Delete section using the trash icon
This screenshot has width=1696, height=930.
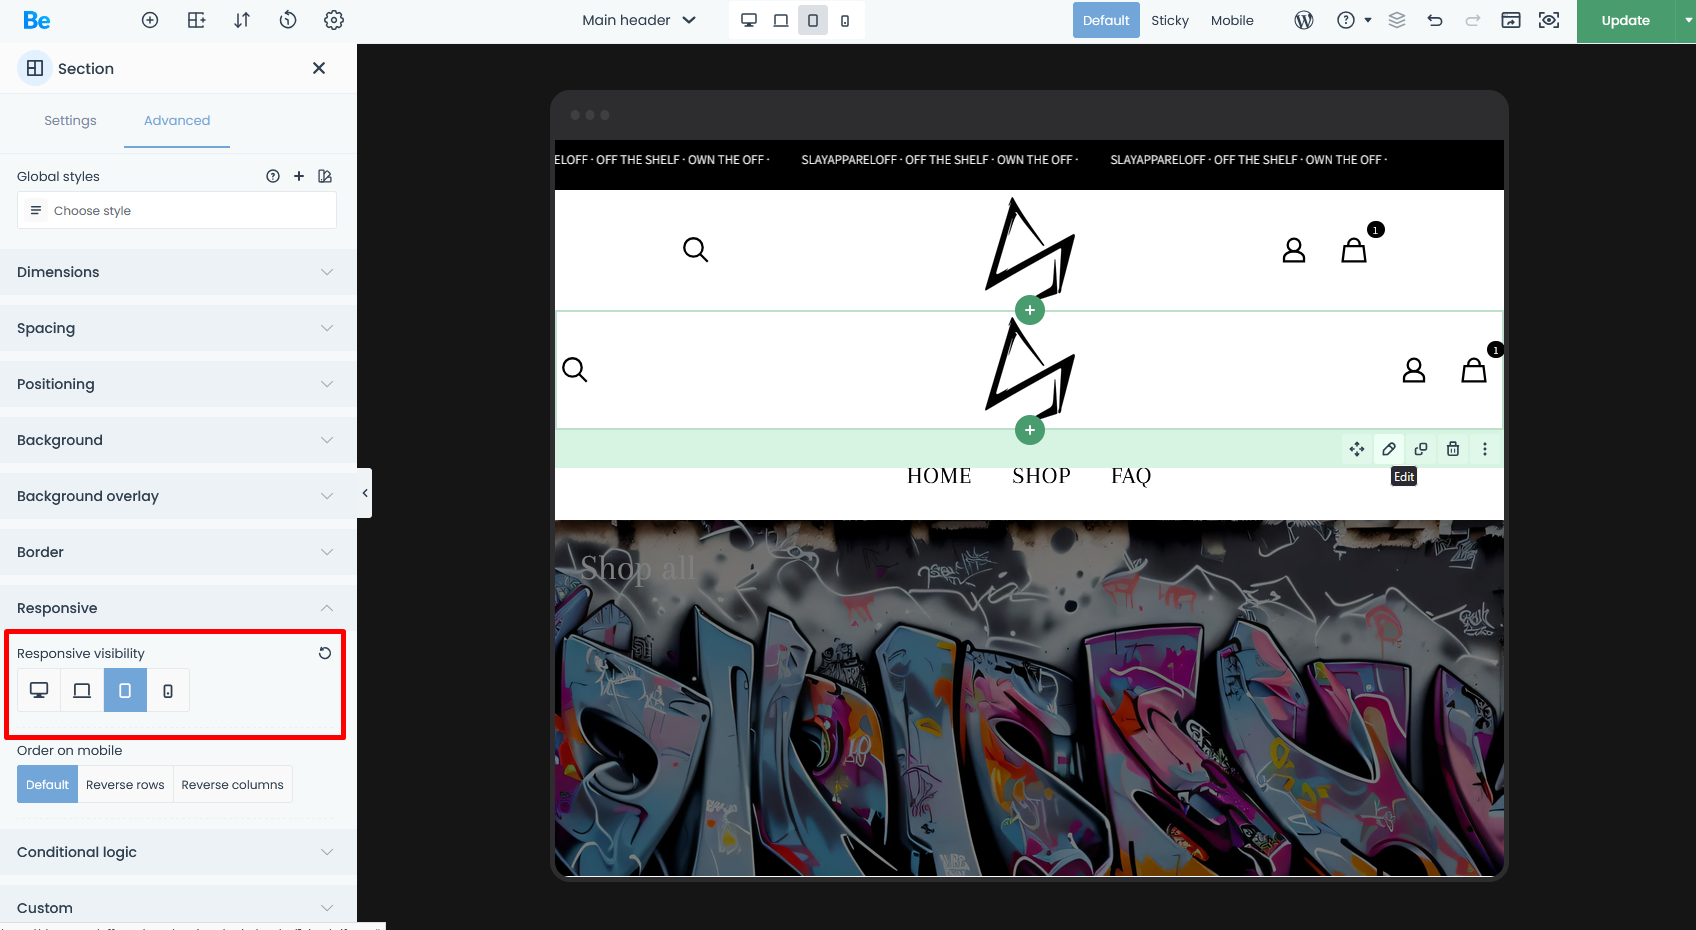tap(1453, 449)
